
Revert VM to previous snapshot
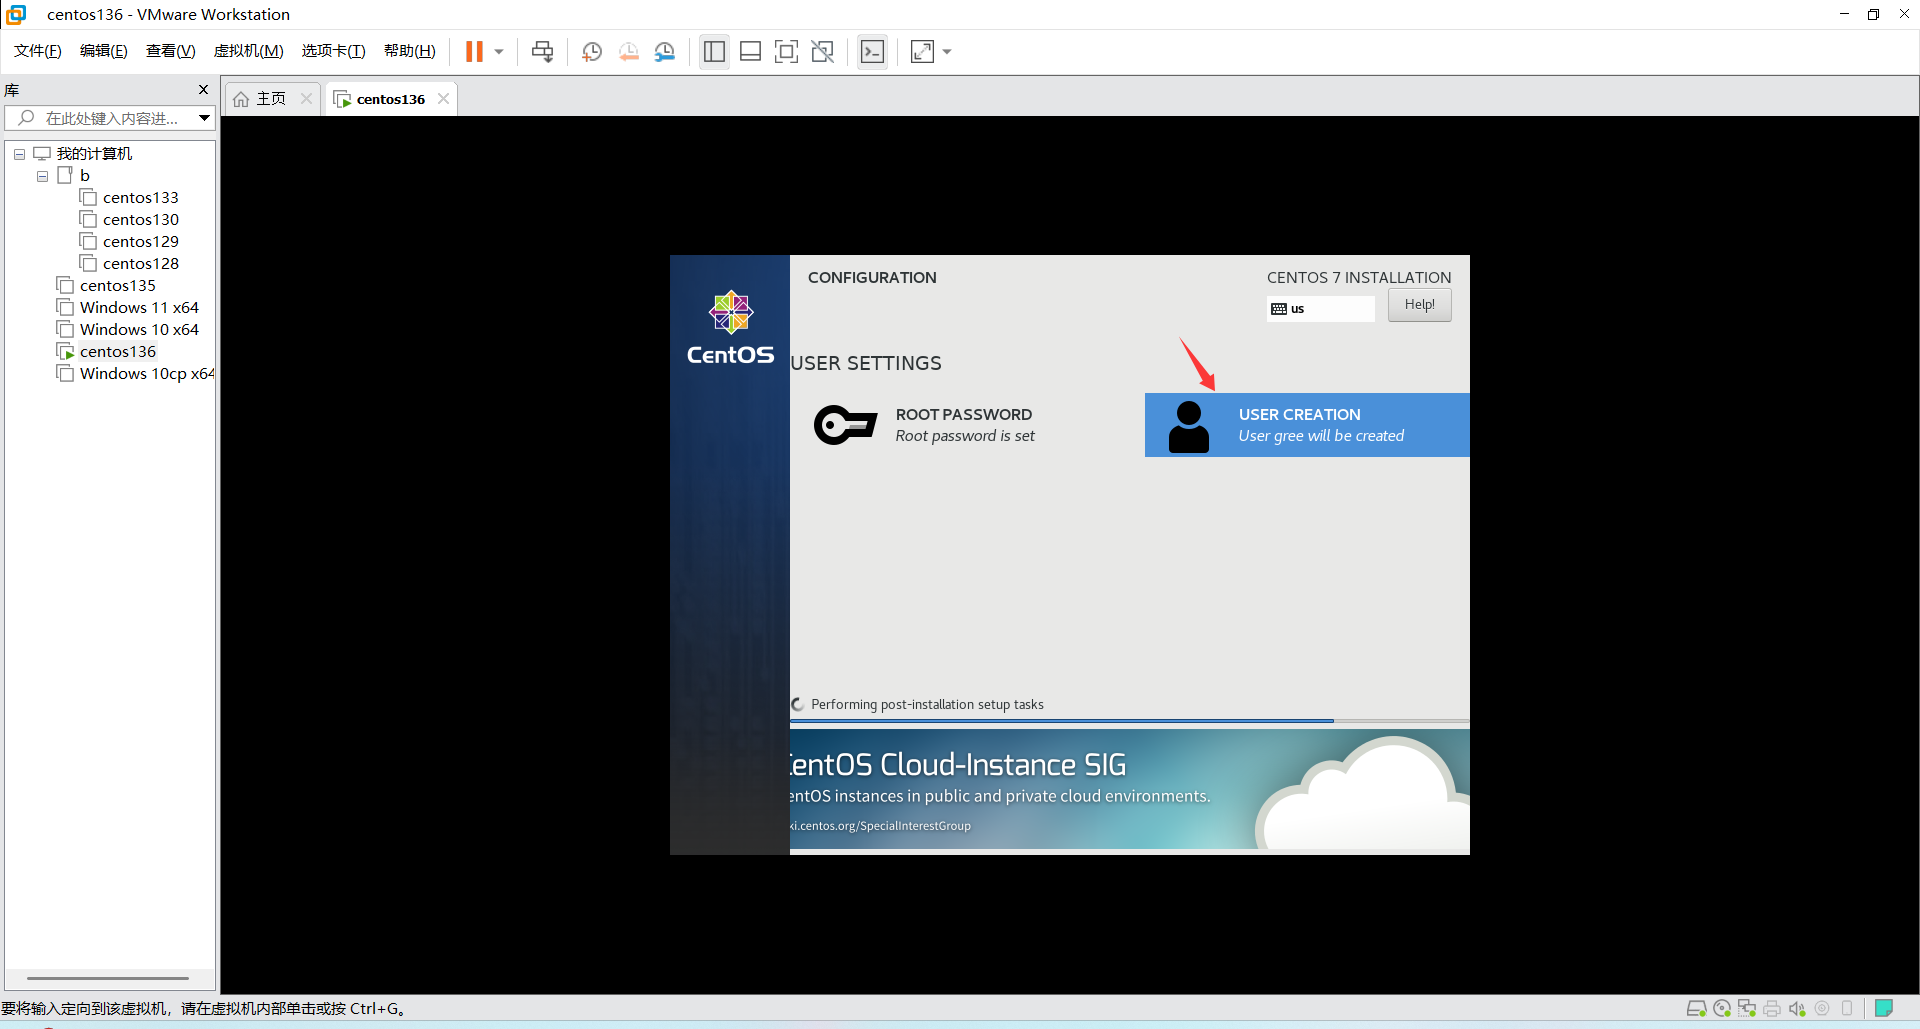pos(628,51)
